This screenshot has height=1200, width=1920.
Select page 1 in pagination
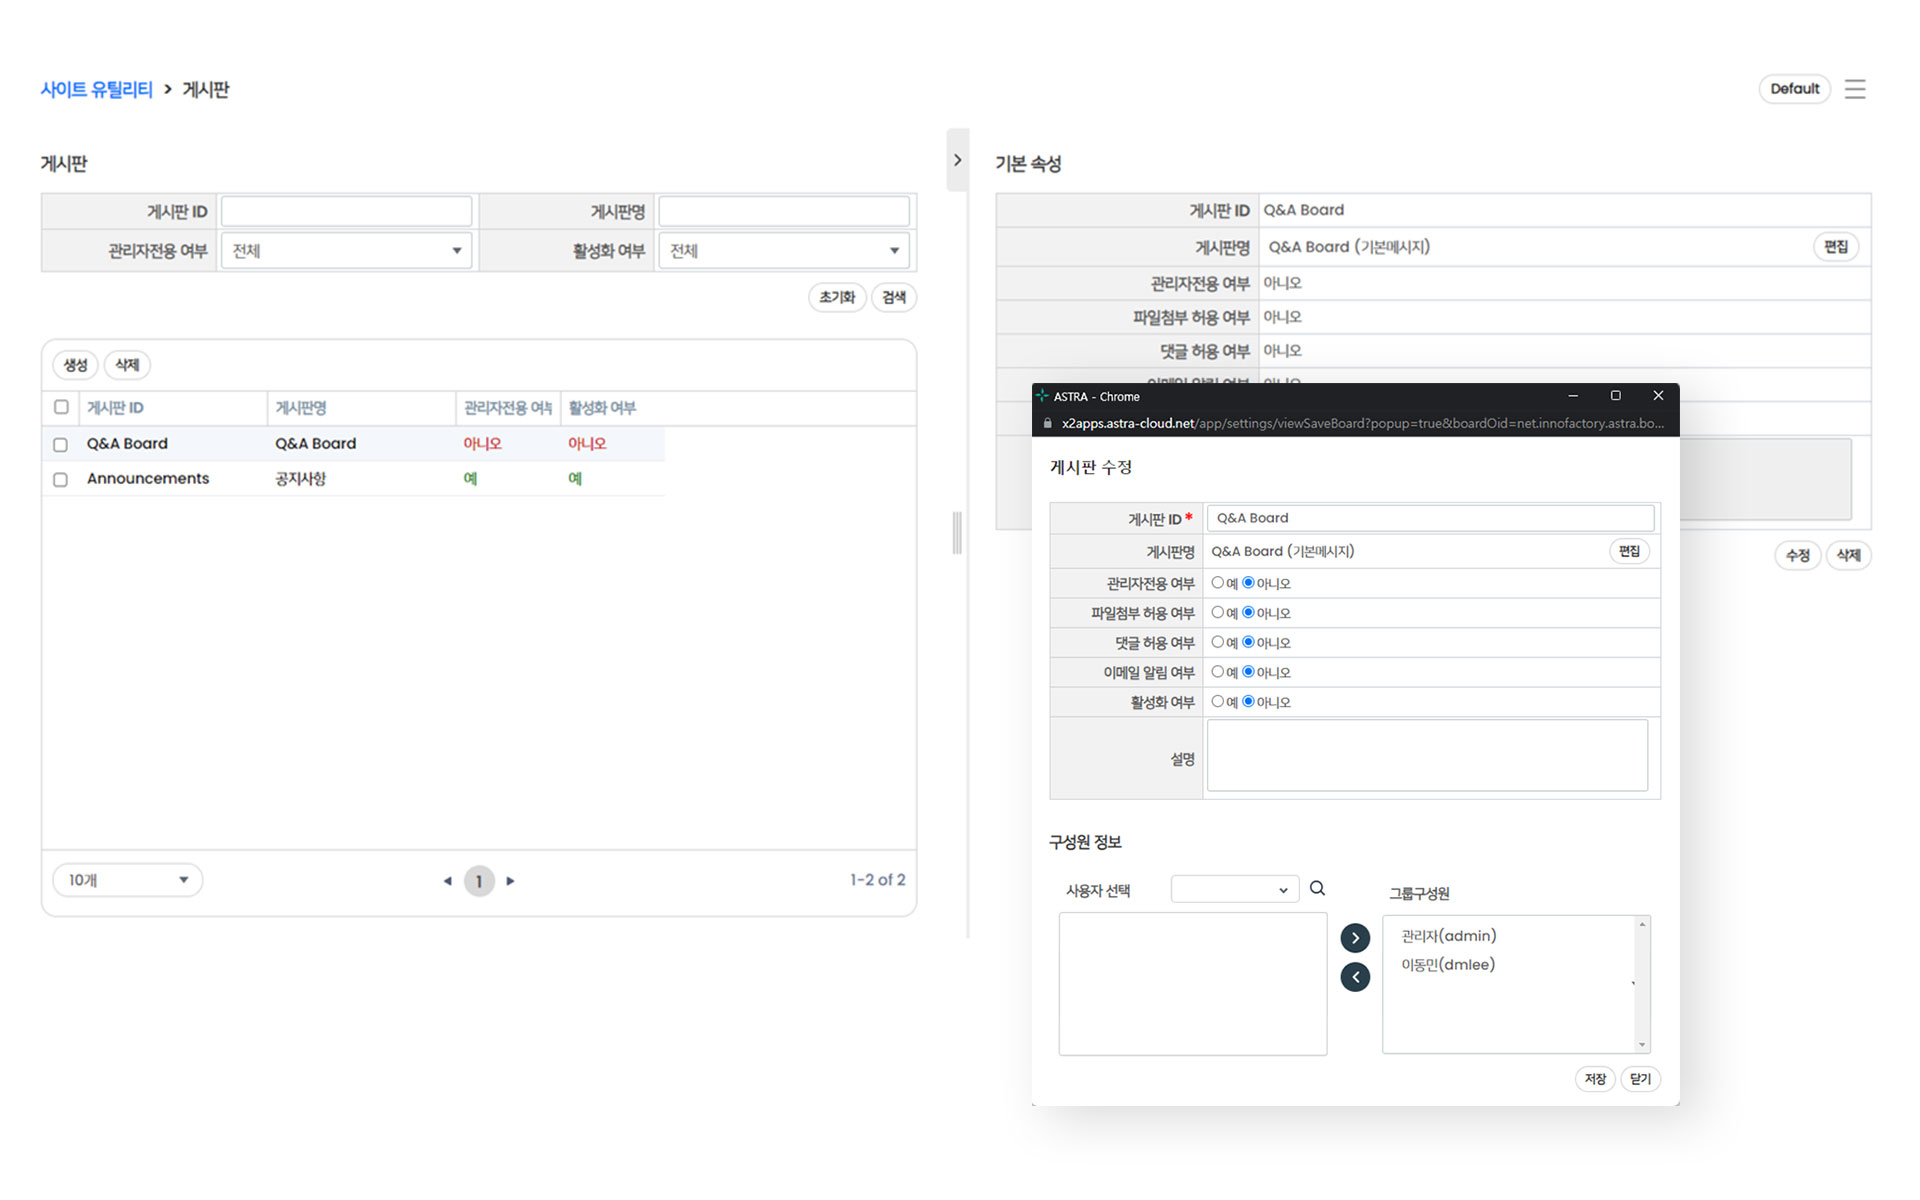(479, 881)
